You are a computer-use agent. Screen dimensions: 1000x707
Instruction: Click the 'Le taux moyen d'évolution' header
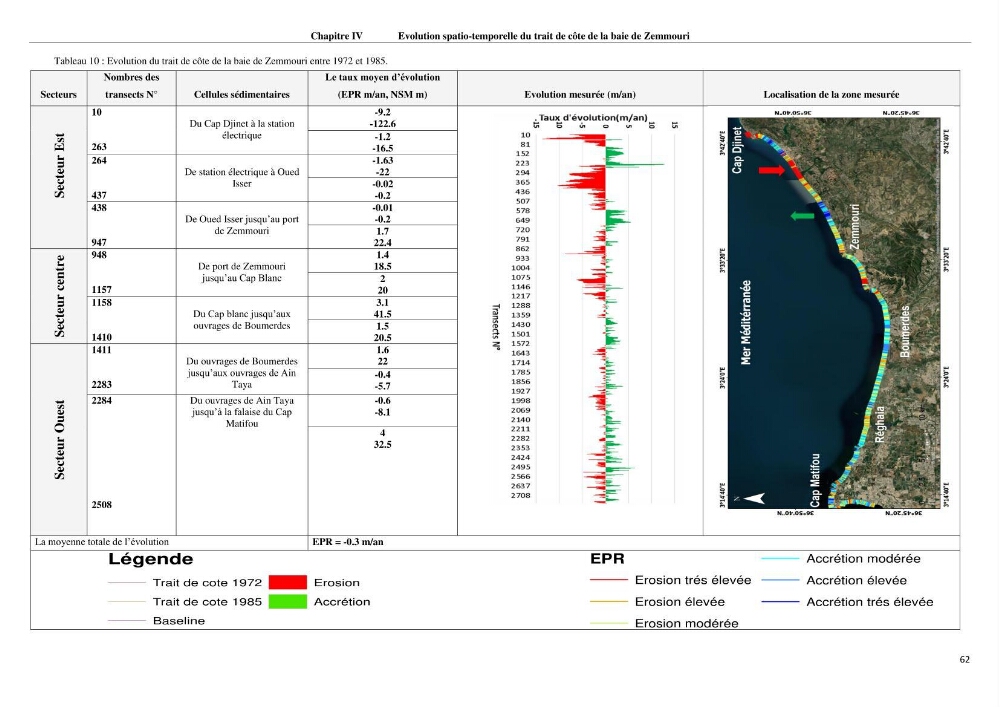[x=383, y=77]
